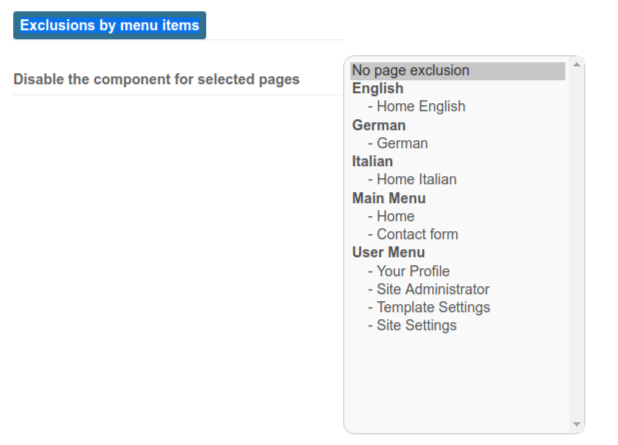Viewport: 618px width, 445px height.
Task: Click the 'Exclusions by menu items' heading
Action: 110,25
